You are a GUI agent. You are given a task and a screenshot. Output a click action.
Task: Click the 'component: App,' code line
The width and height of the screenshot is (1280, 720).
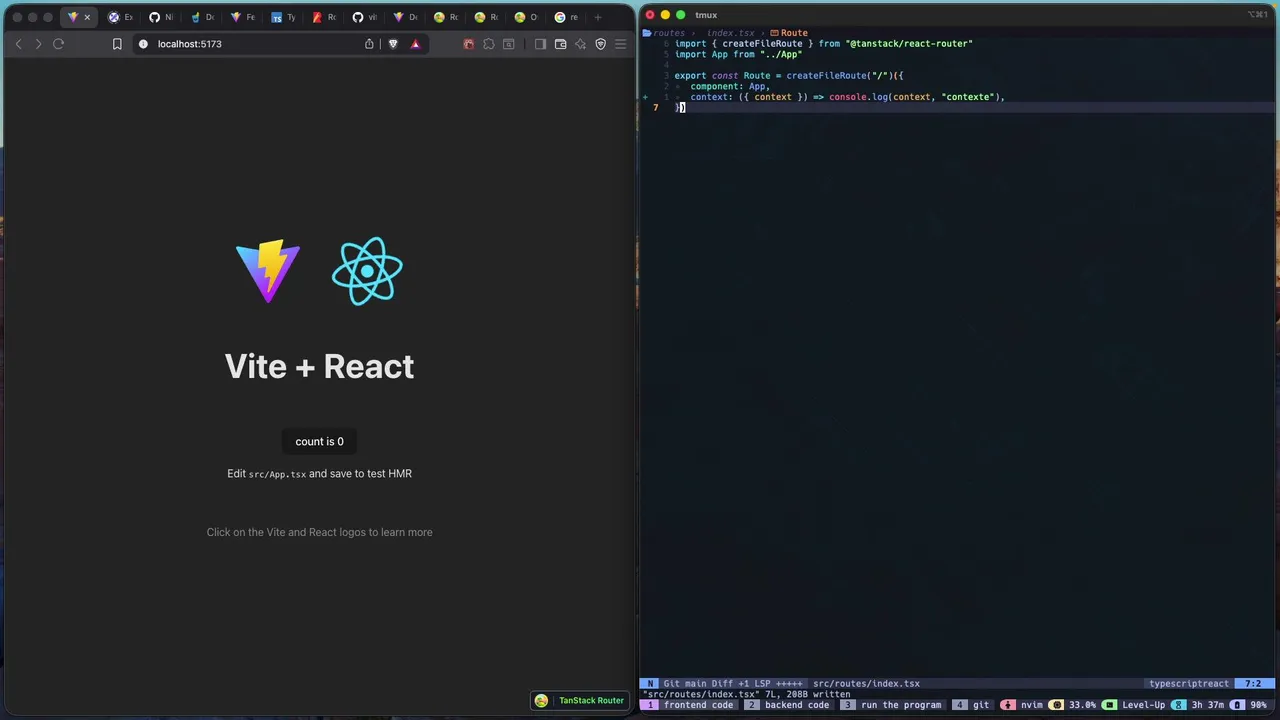tap(730, 87)
